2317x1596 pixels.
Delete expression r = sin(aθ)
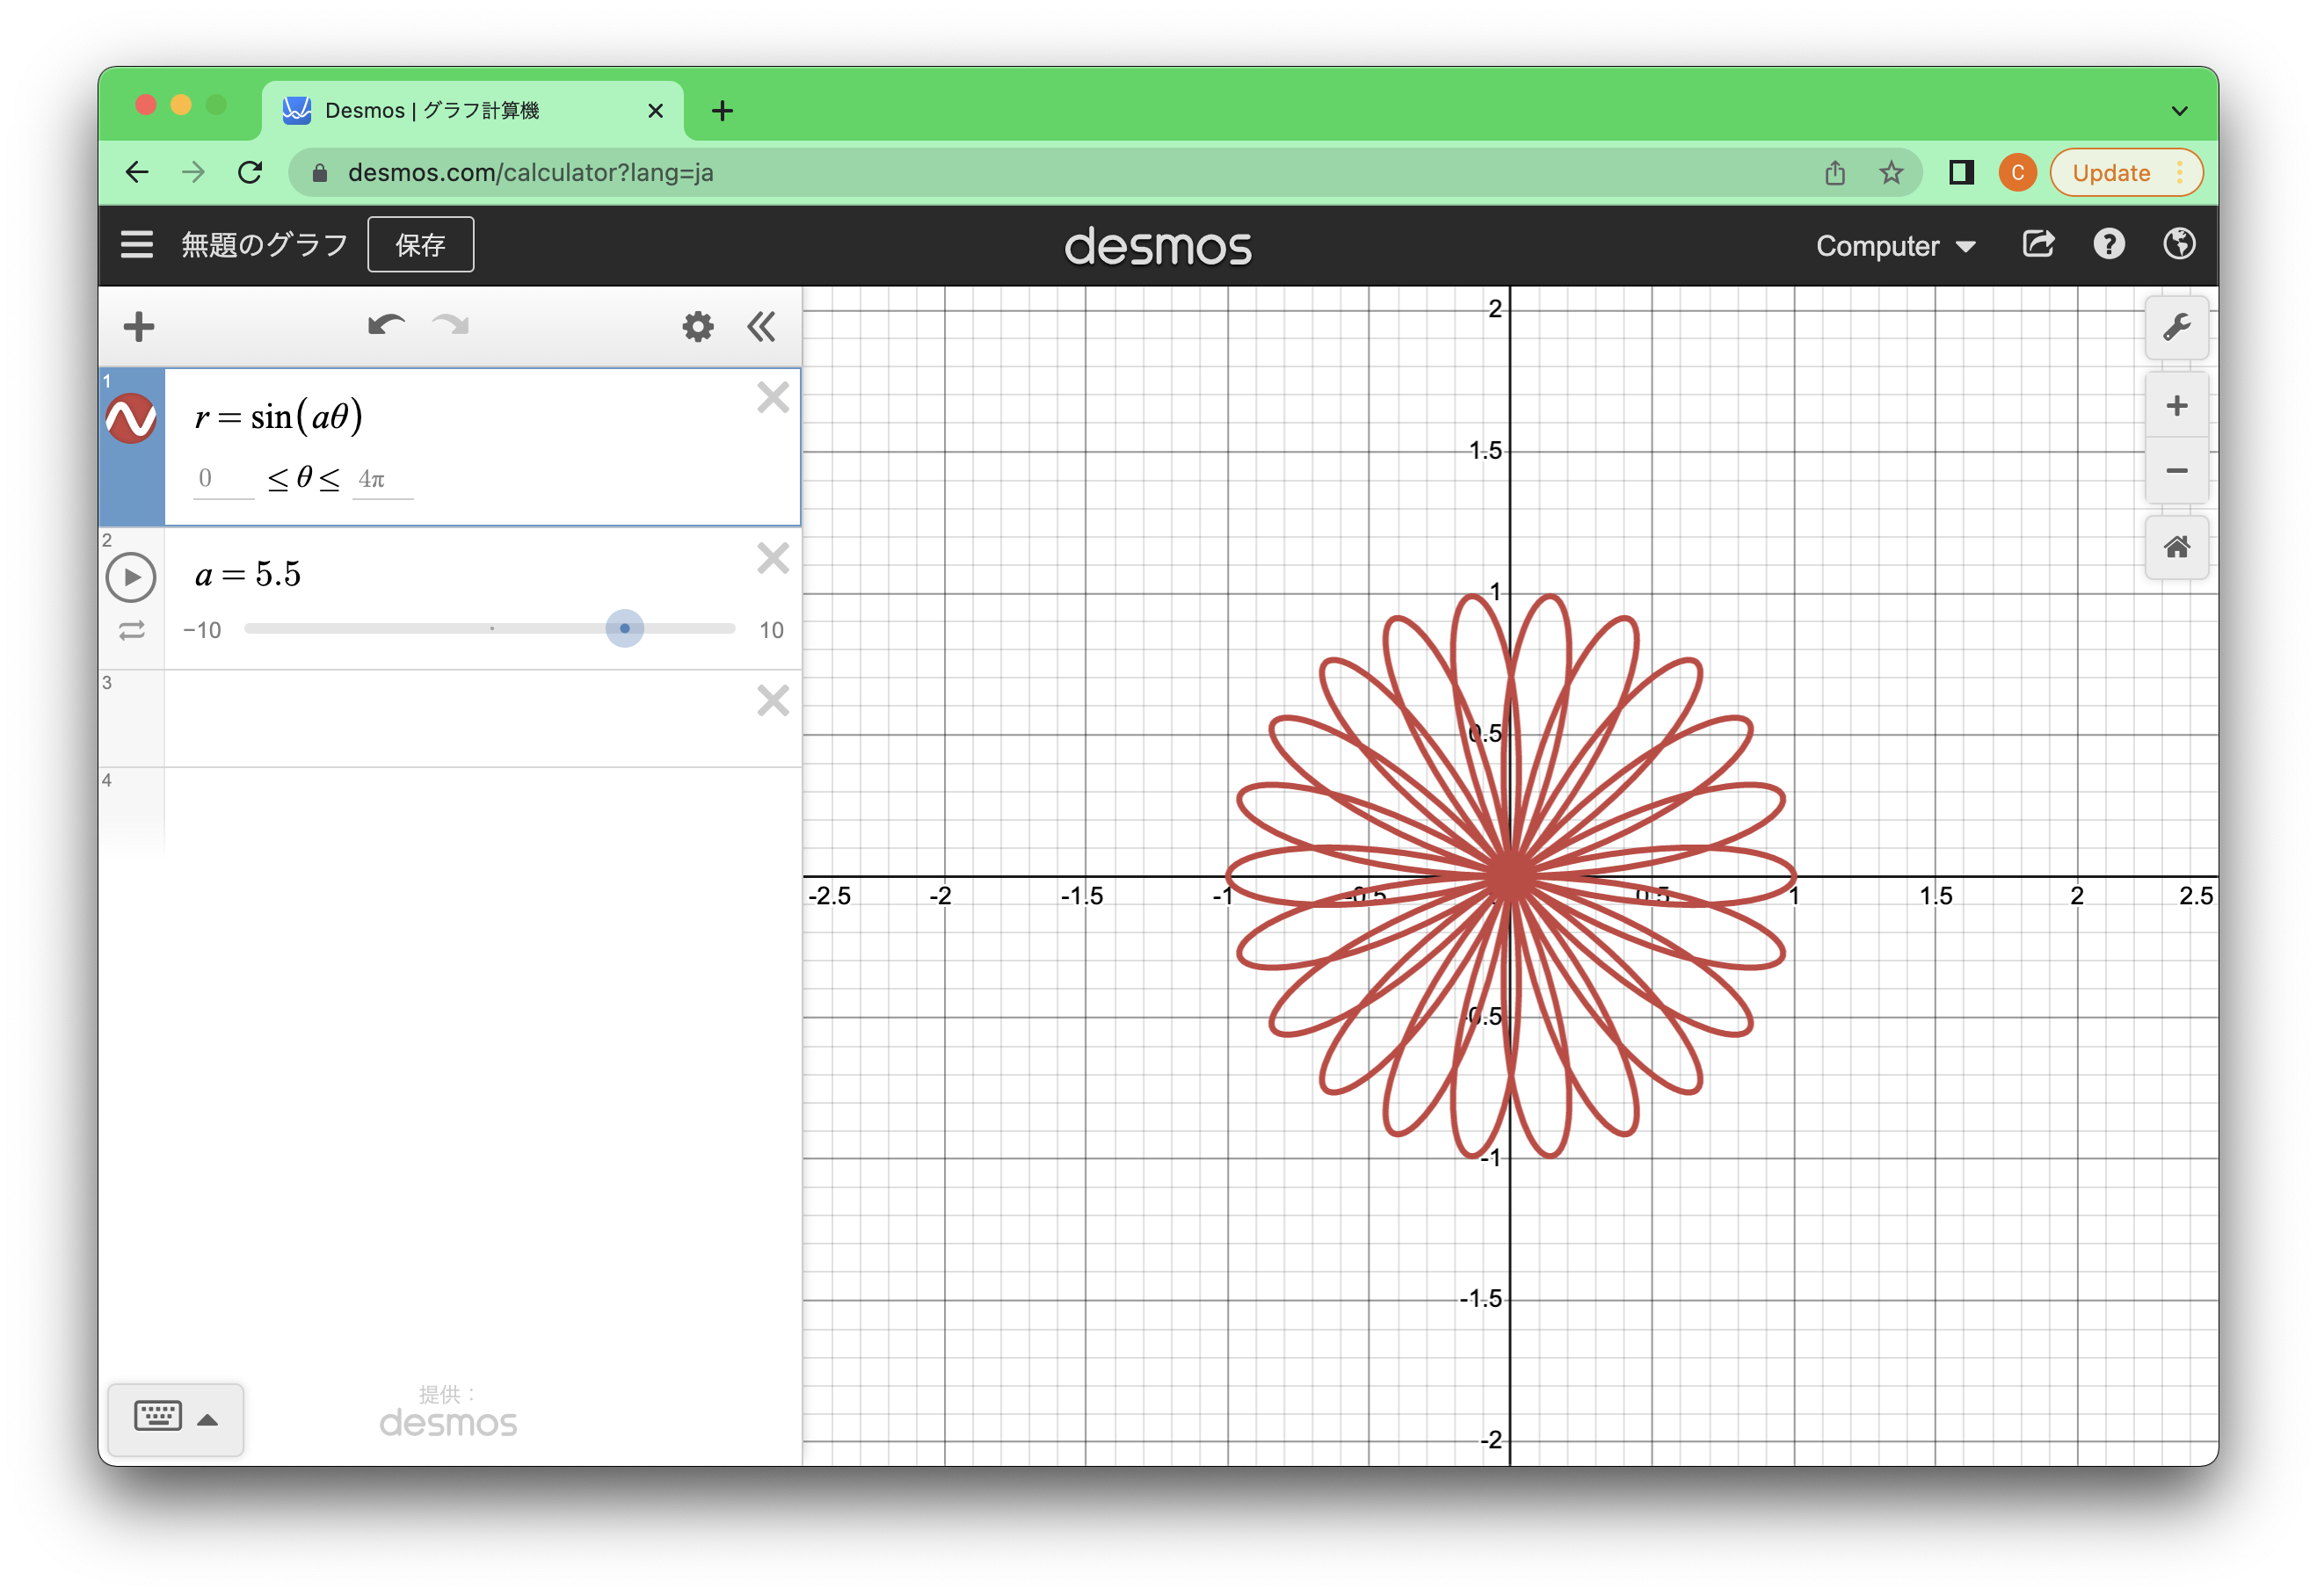click(x=772, y=398)
